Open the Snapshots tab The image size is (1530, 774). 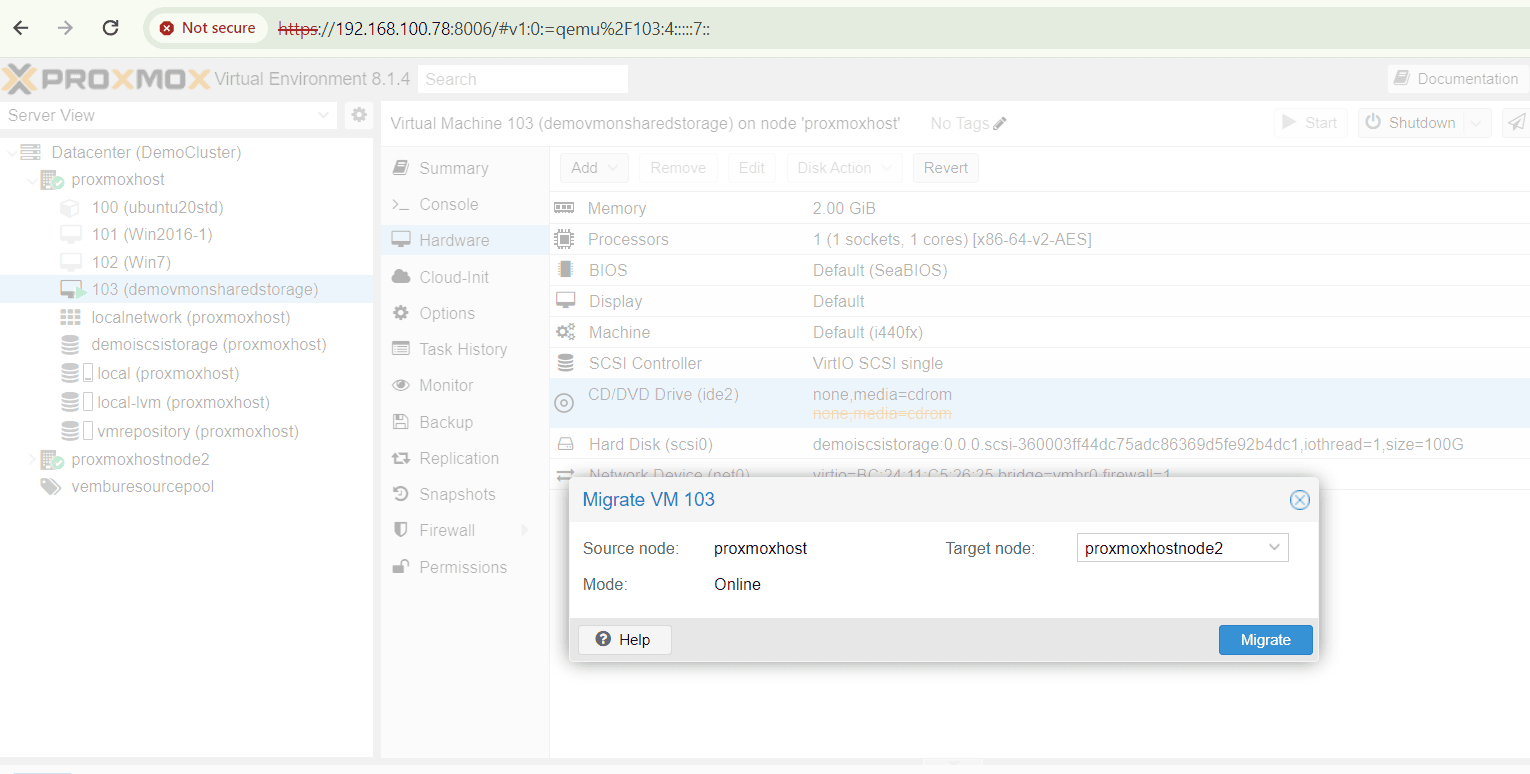point(465,494)
